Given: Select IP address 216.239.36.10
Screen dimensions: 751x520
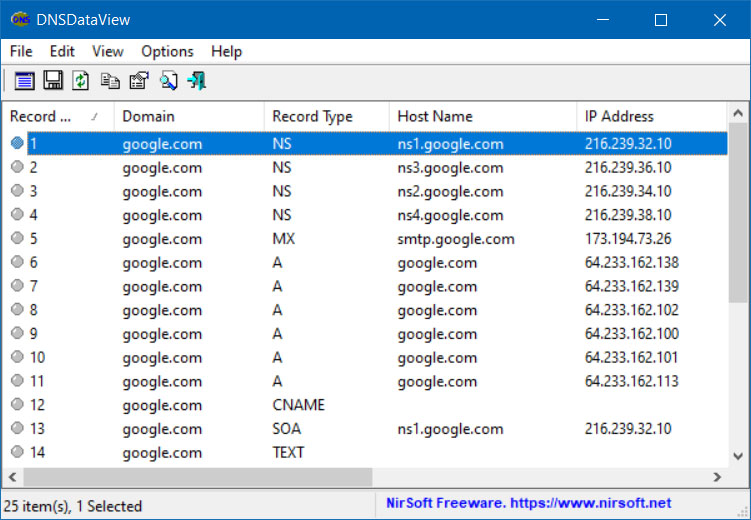Looking at the screenshot, I should [628, 167].
